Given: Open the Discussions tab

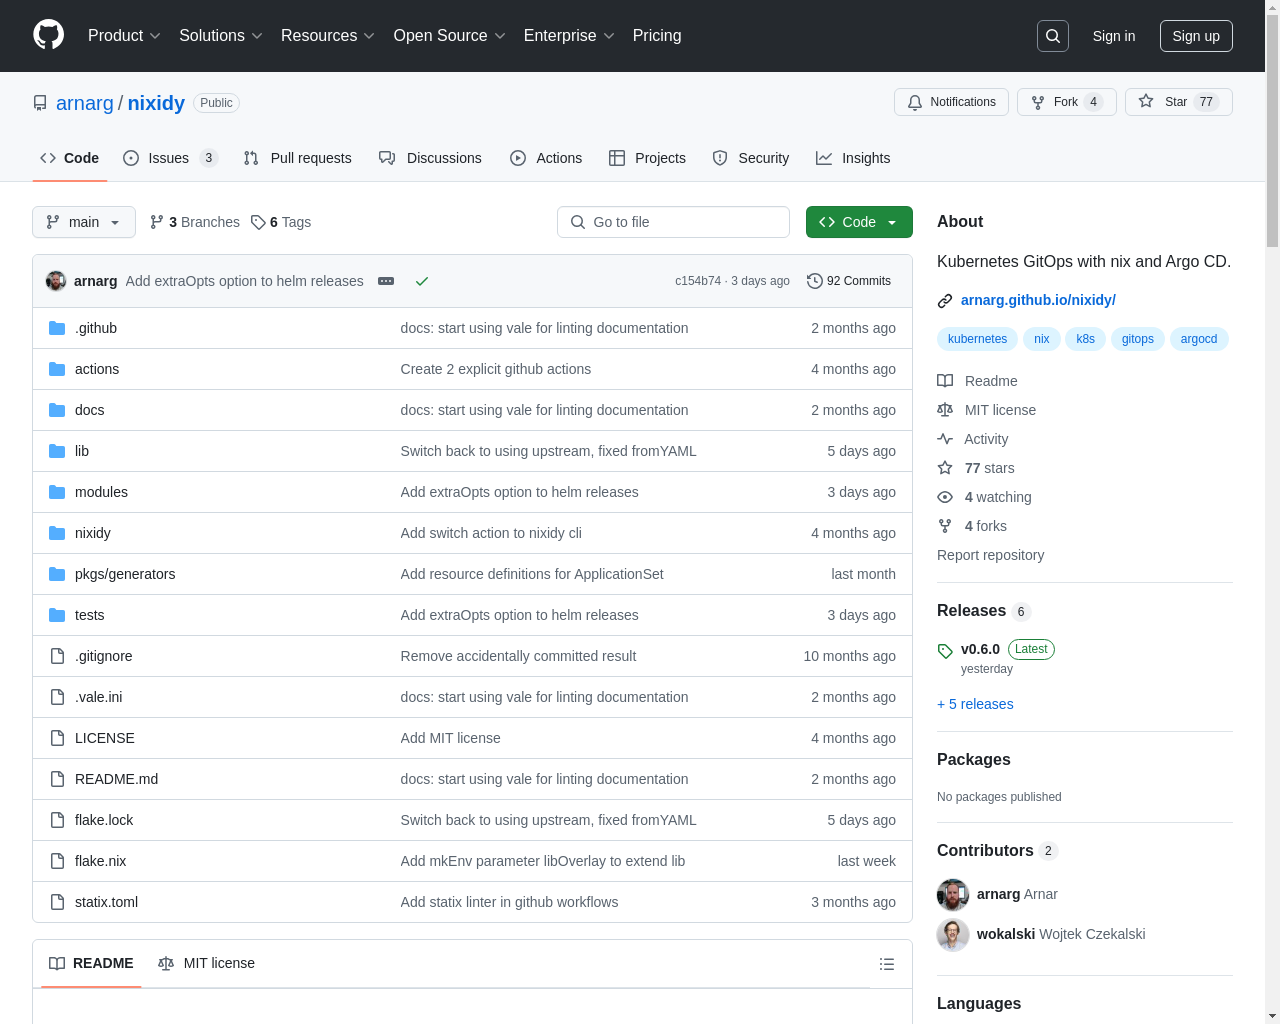Looking at the screenshot, I should click(x=430, y=158).
